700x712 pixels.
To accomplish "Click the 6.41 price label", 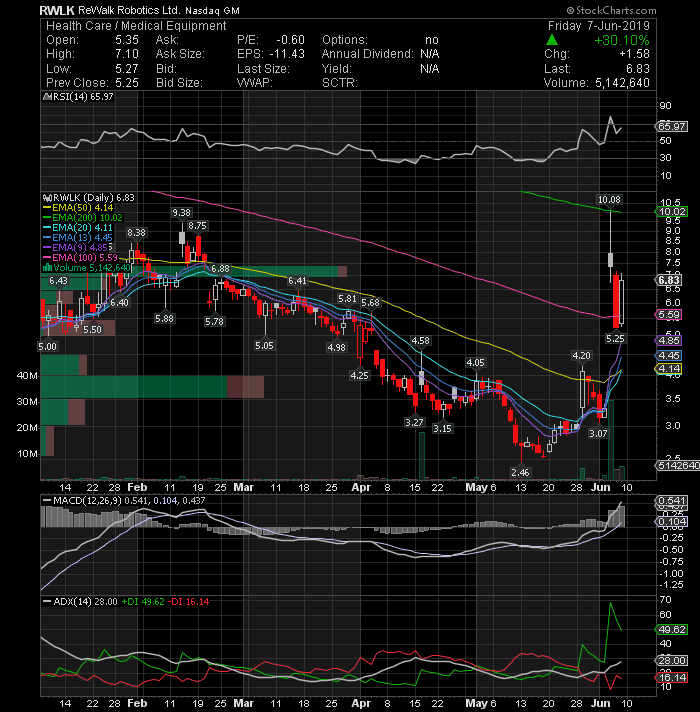I will (x=297, y=281).
